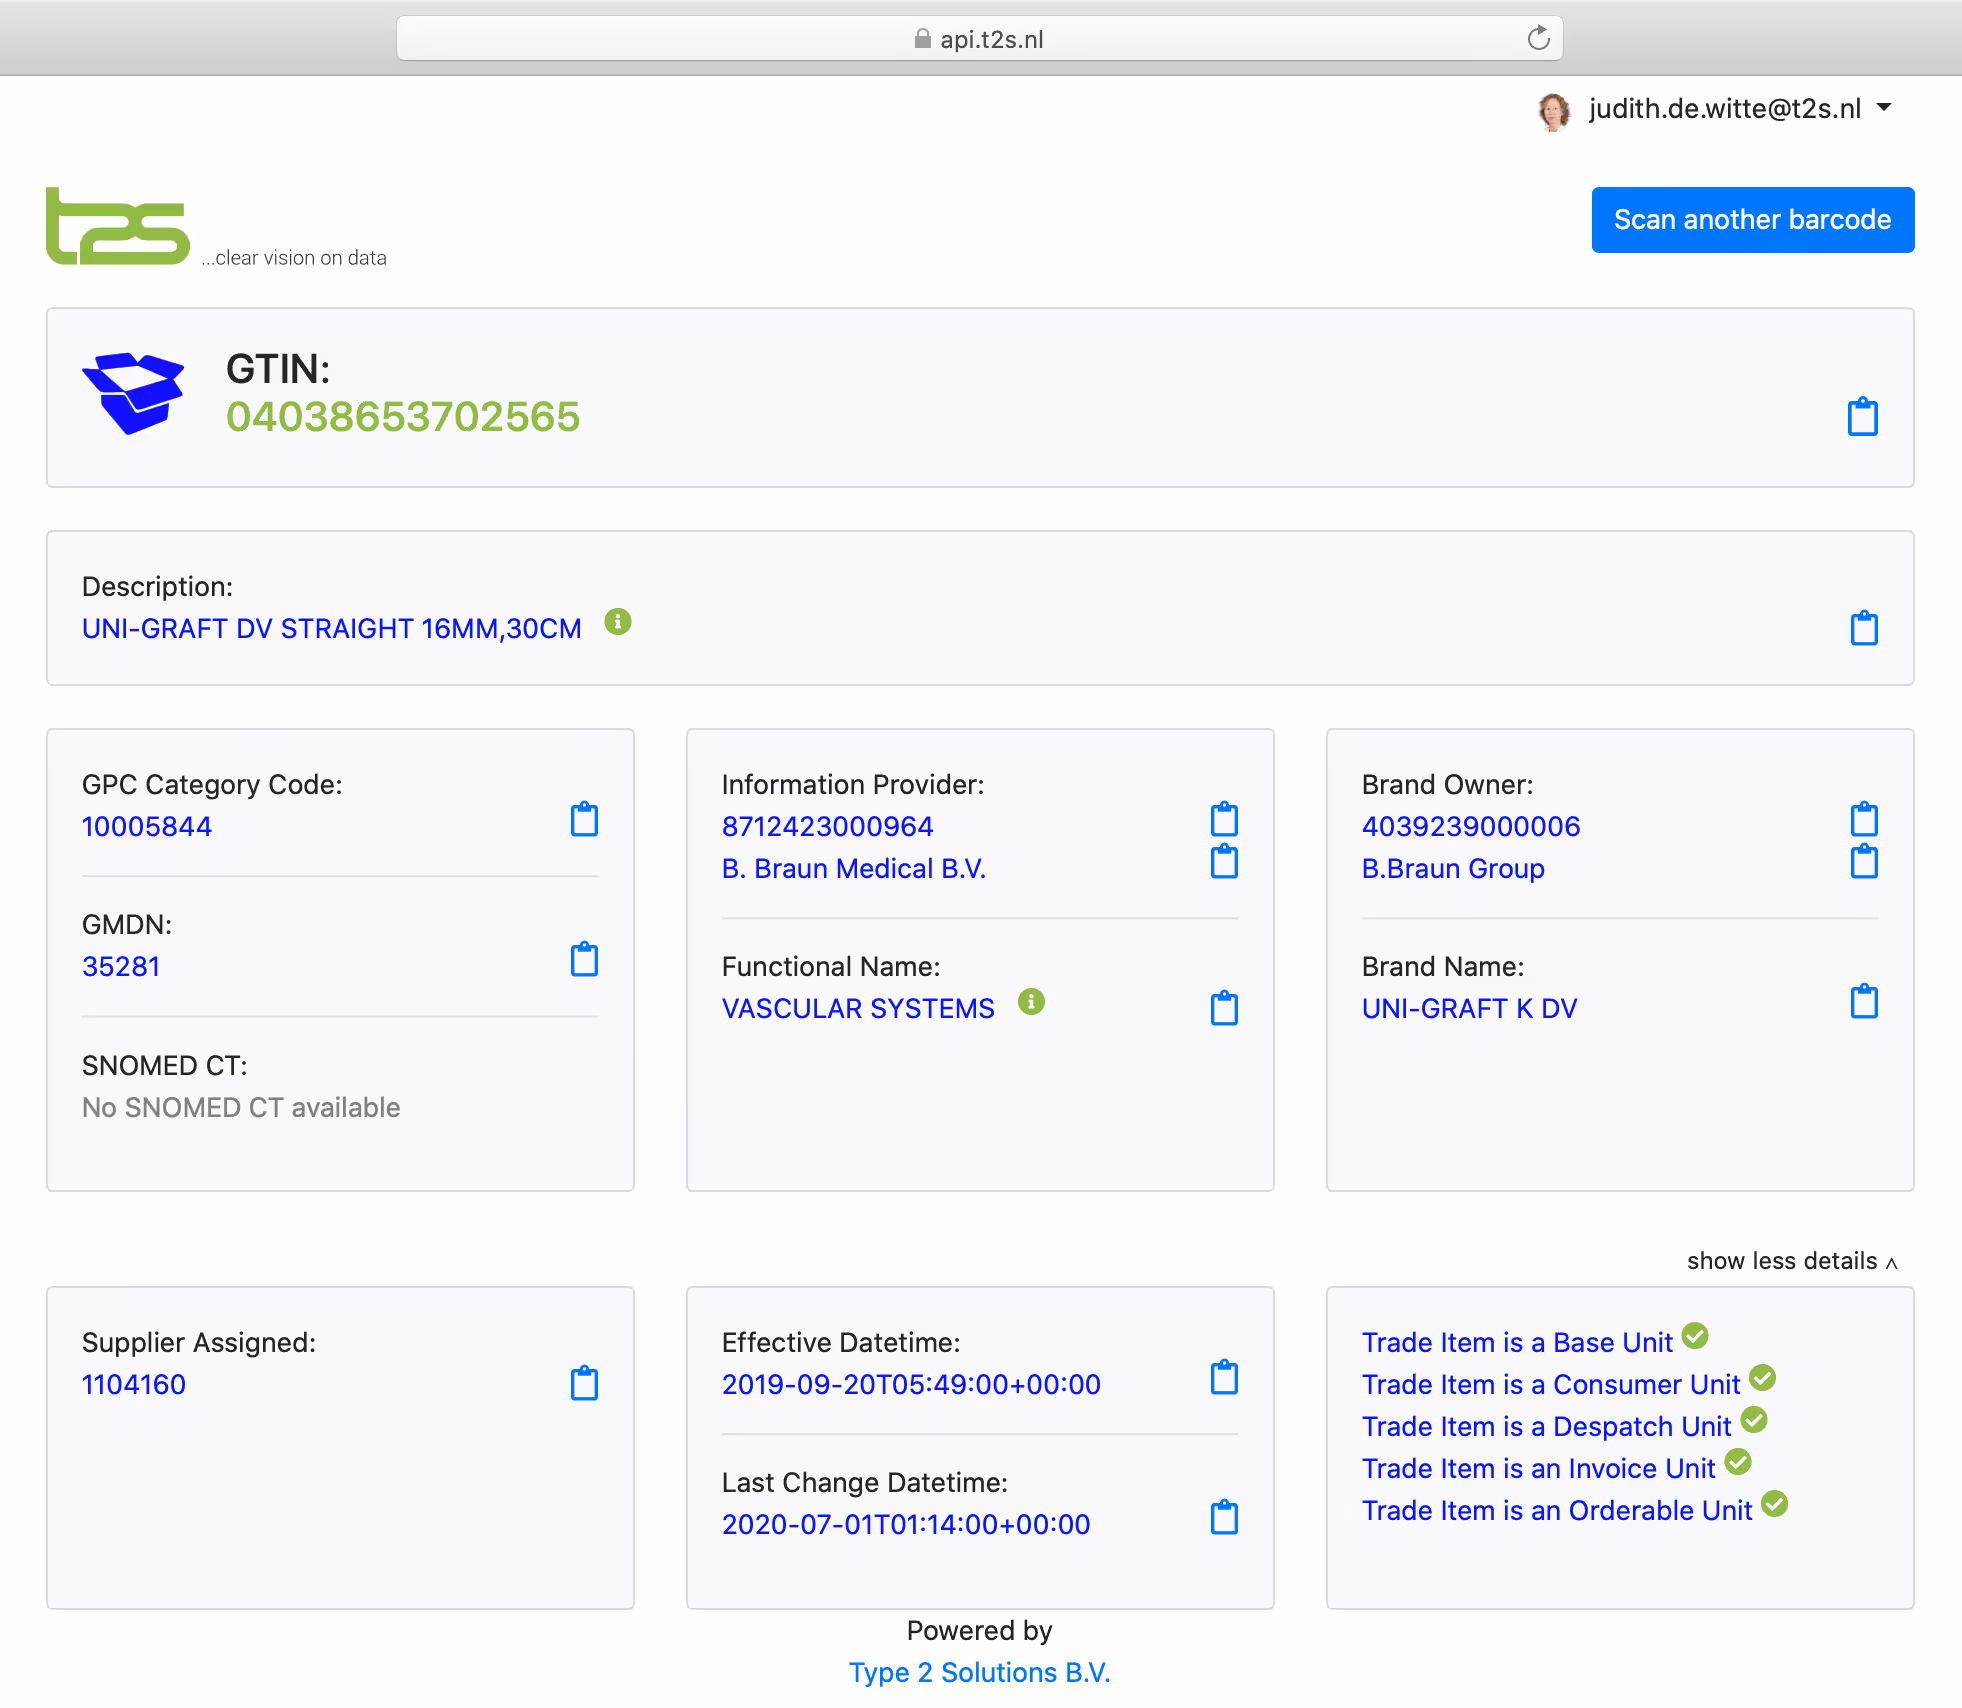This screenshot has width=1962, height=1708.
Task: Click the Base Unit green checkmark
Action: pos(1695,1336)
